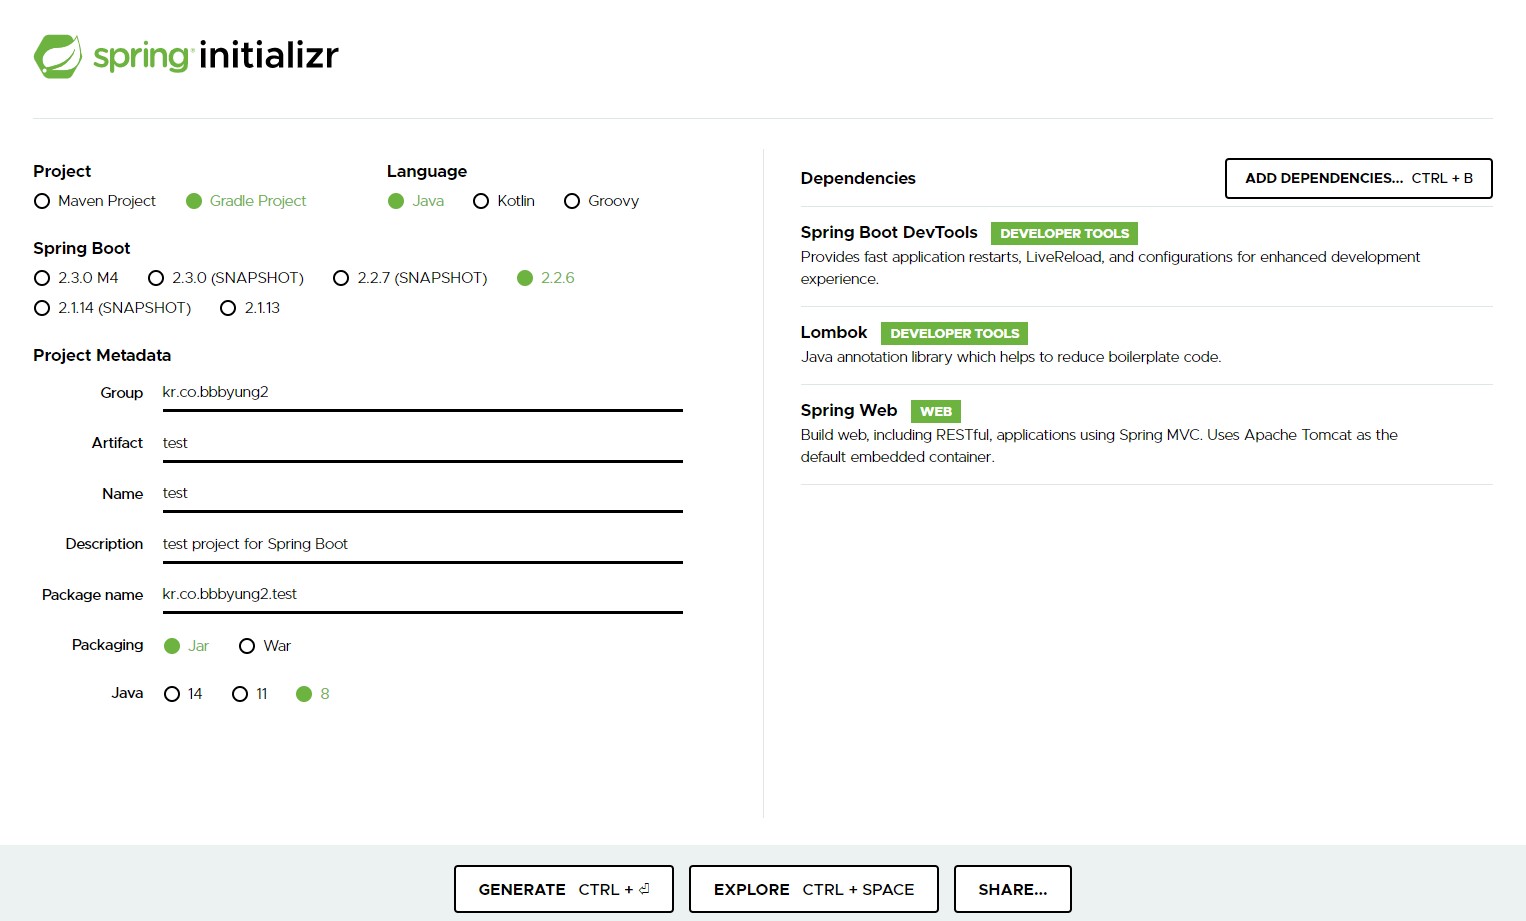This screenshot has width=1526, height=921.
Task: Select Spring Boot 2.2.7 (SNAPSHOT)
Action: pos(410,278)
